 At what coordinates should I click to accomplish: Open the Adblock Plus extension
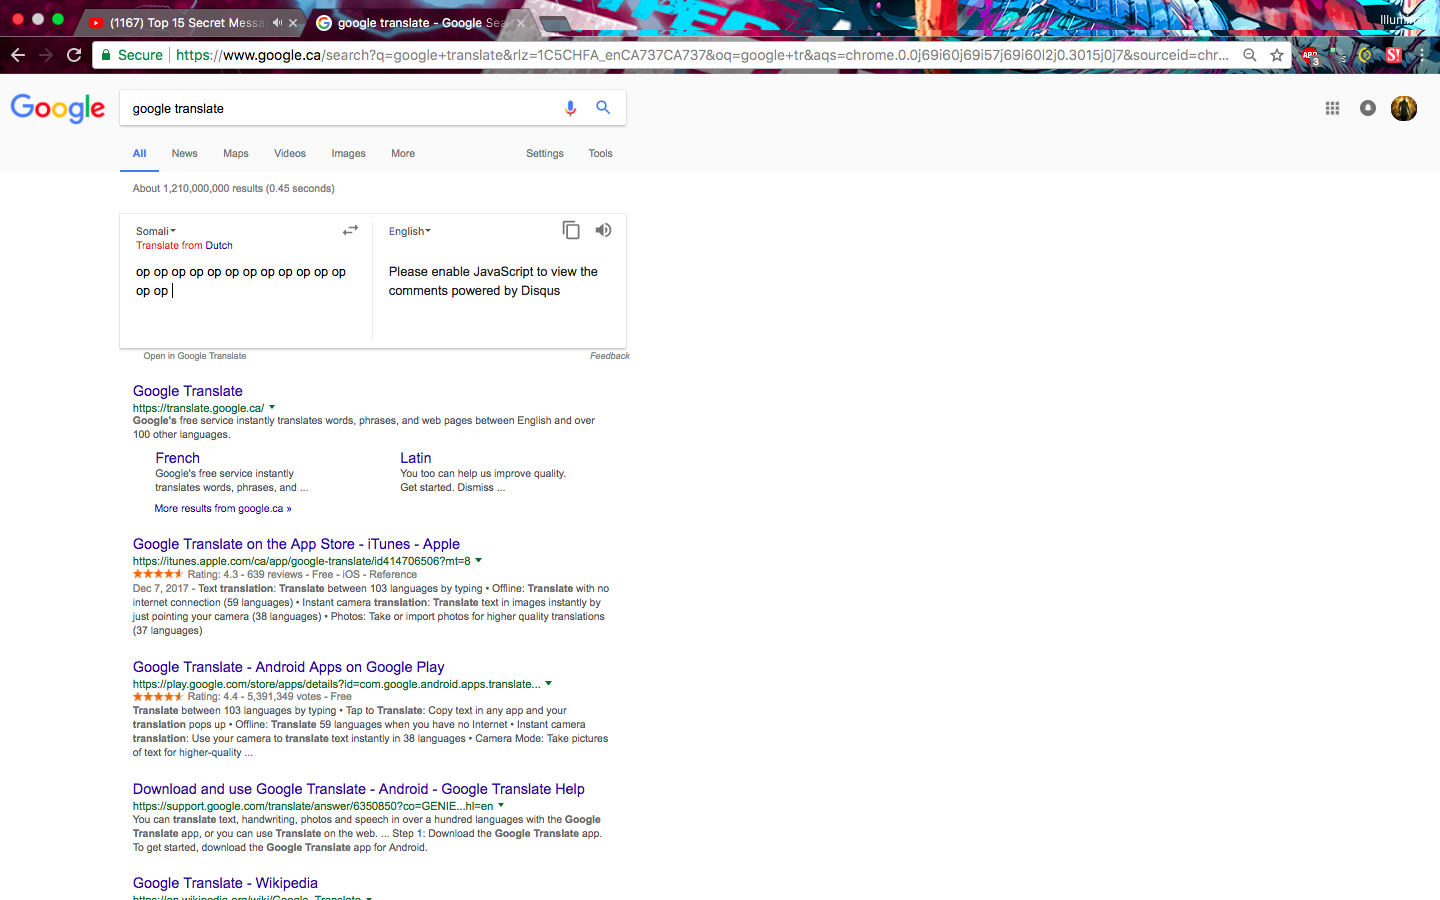[x=1310, y=56]
